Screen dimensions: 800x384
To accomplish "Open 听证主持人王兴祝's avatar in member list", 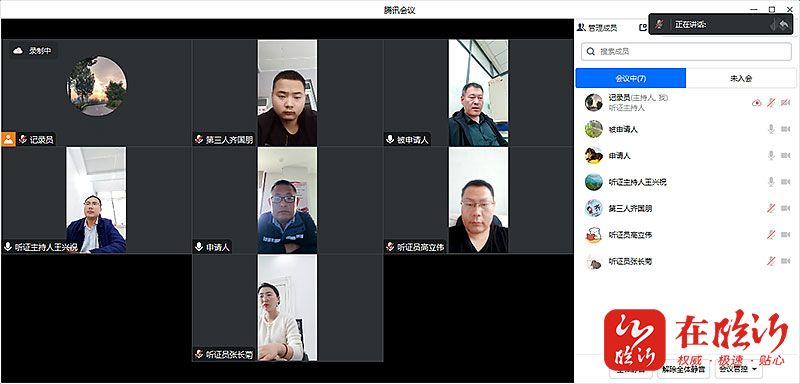I will coord(593,182).
